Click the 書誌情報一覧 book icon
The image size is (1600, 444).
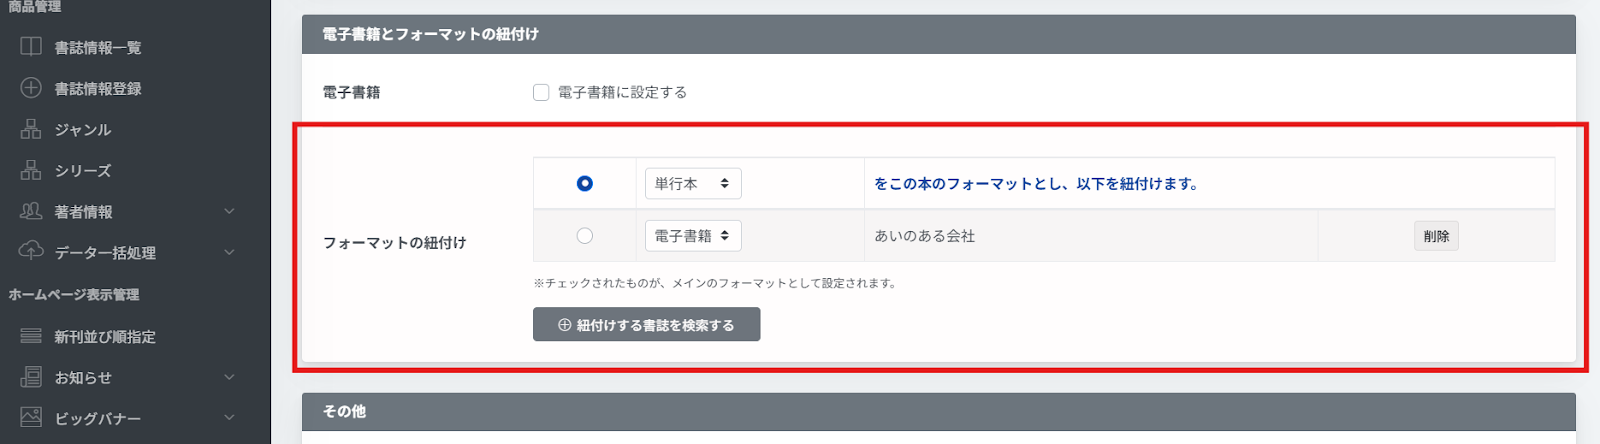pos(31,47)
